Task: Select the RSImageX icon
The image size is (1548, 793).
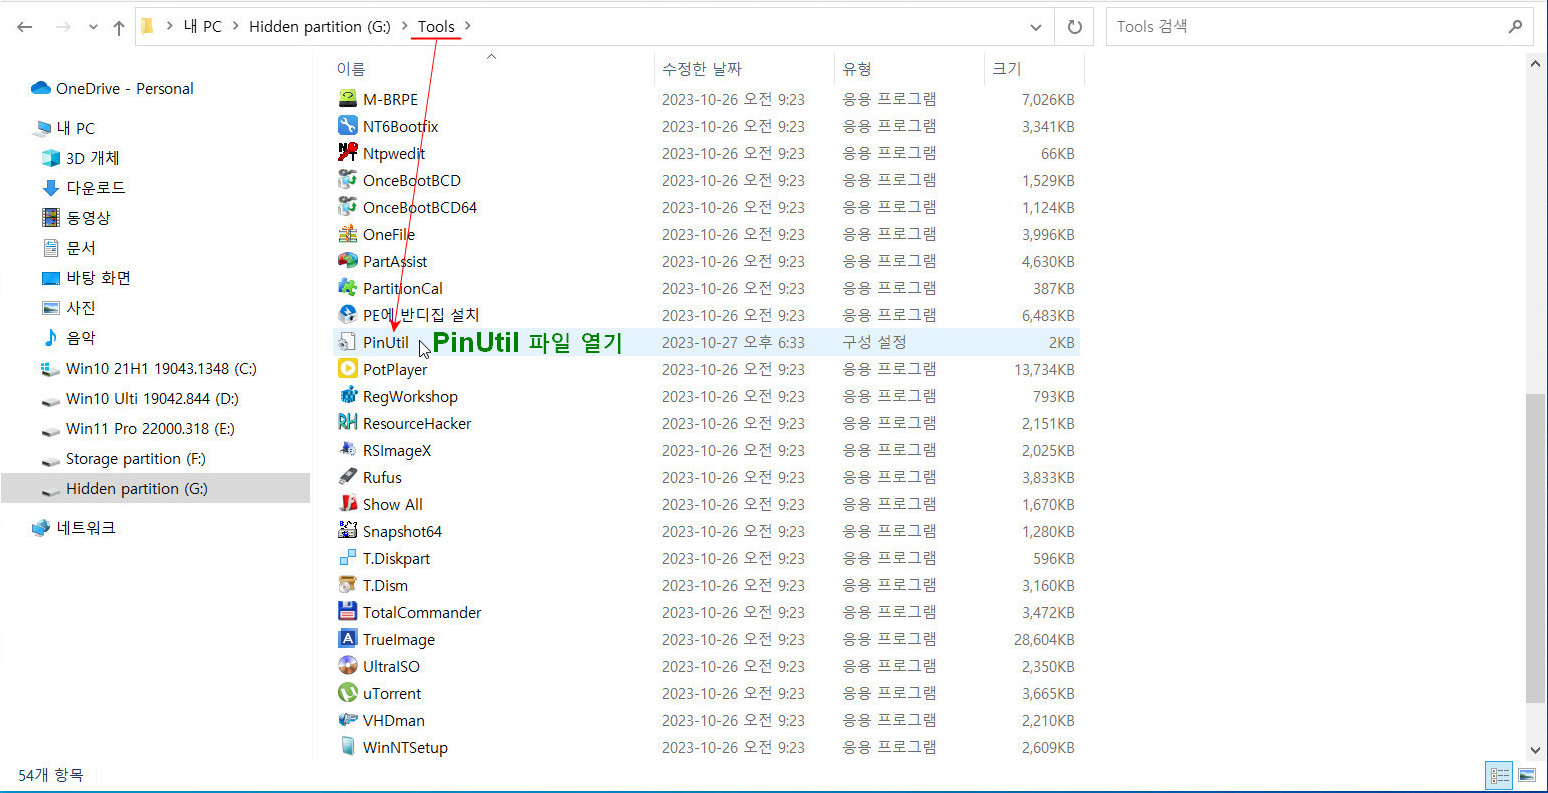Action: click(x=347, y=450)
